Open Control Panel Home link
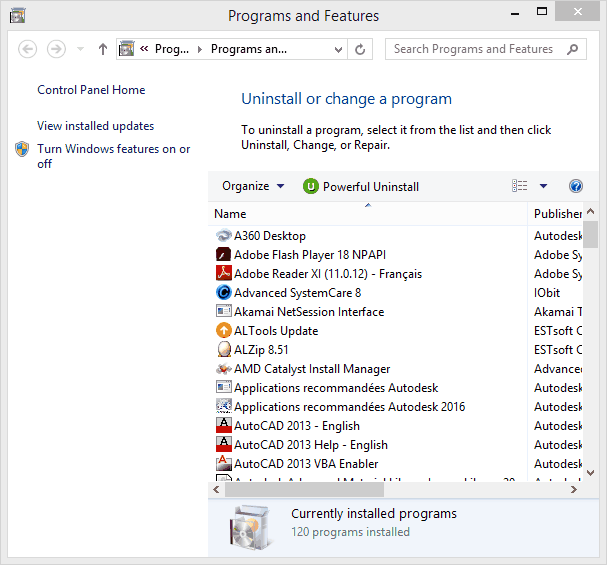Screen dimensions: 607x565 pyautogui.click(x=91, y=90)
